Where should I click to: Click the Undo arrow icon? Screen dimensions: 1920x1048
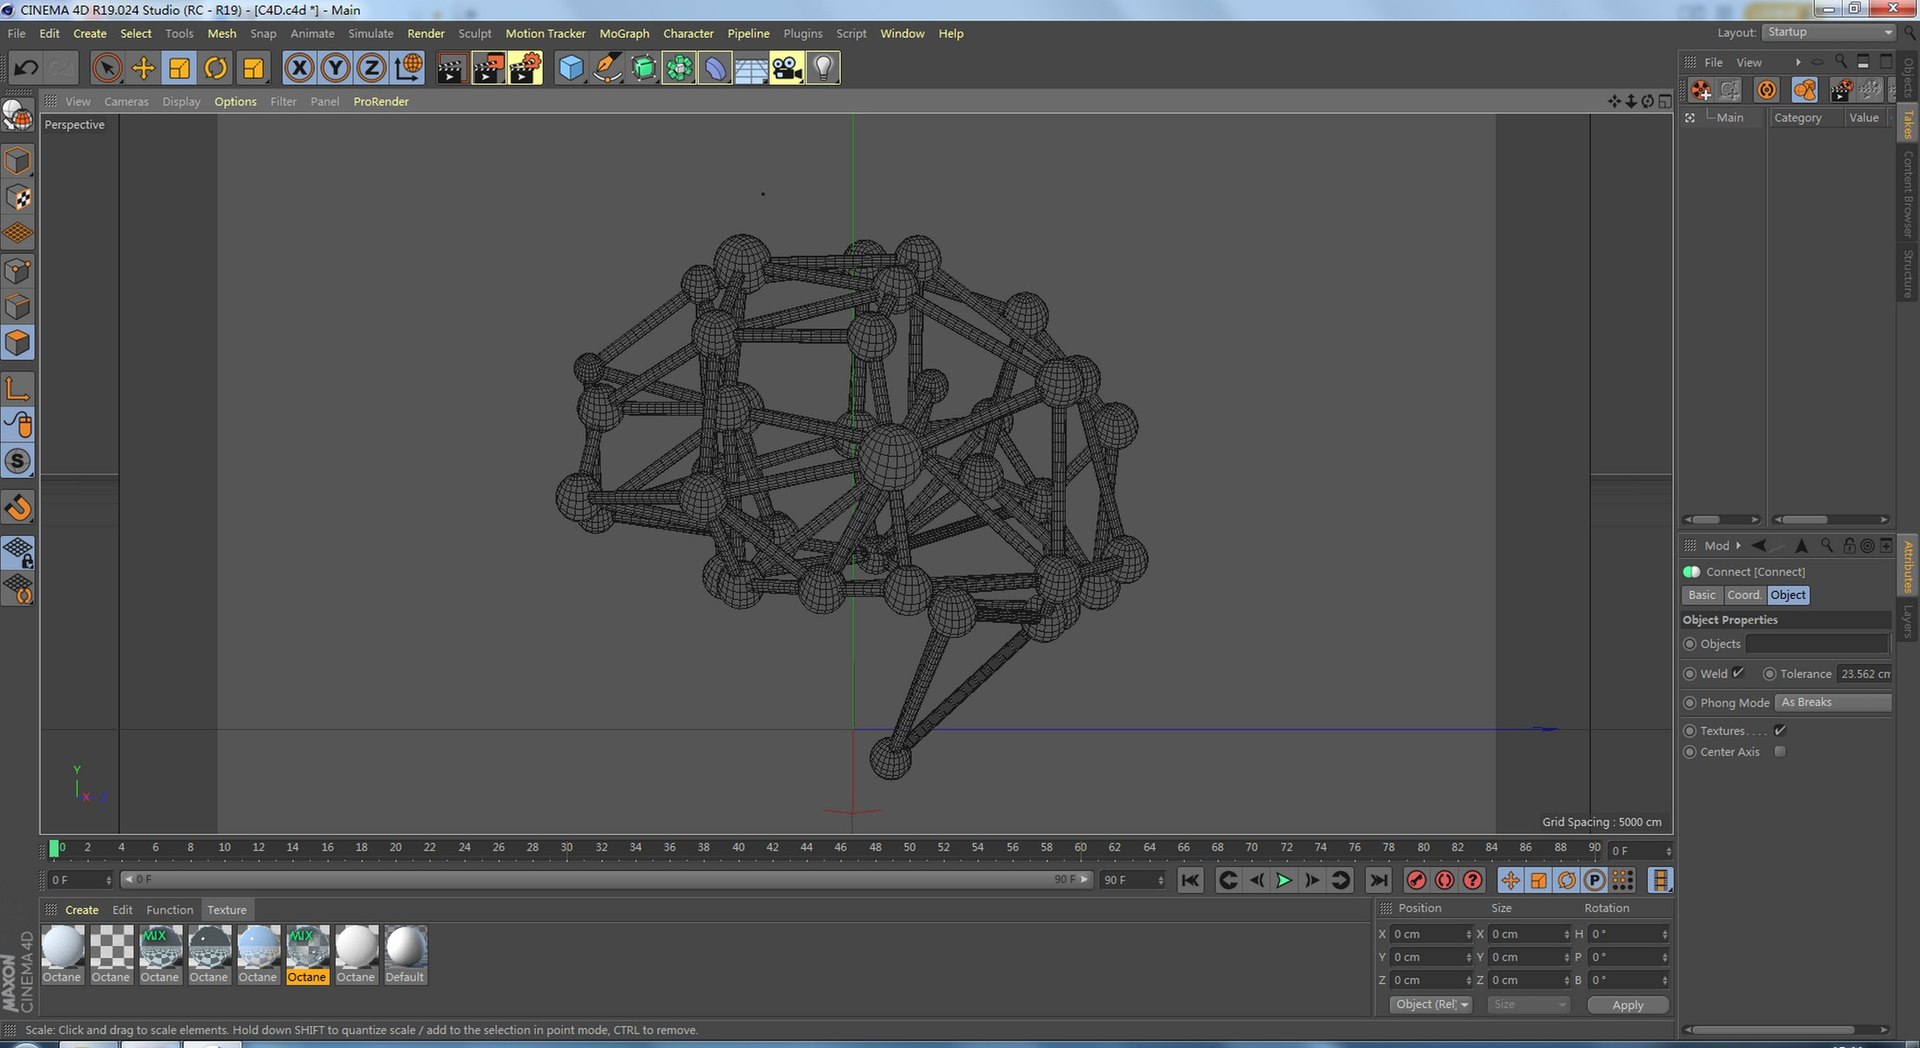26,68
